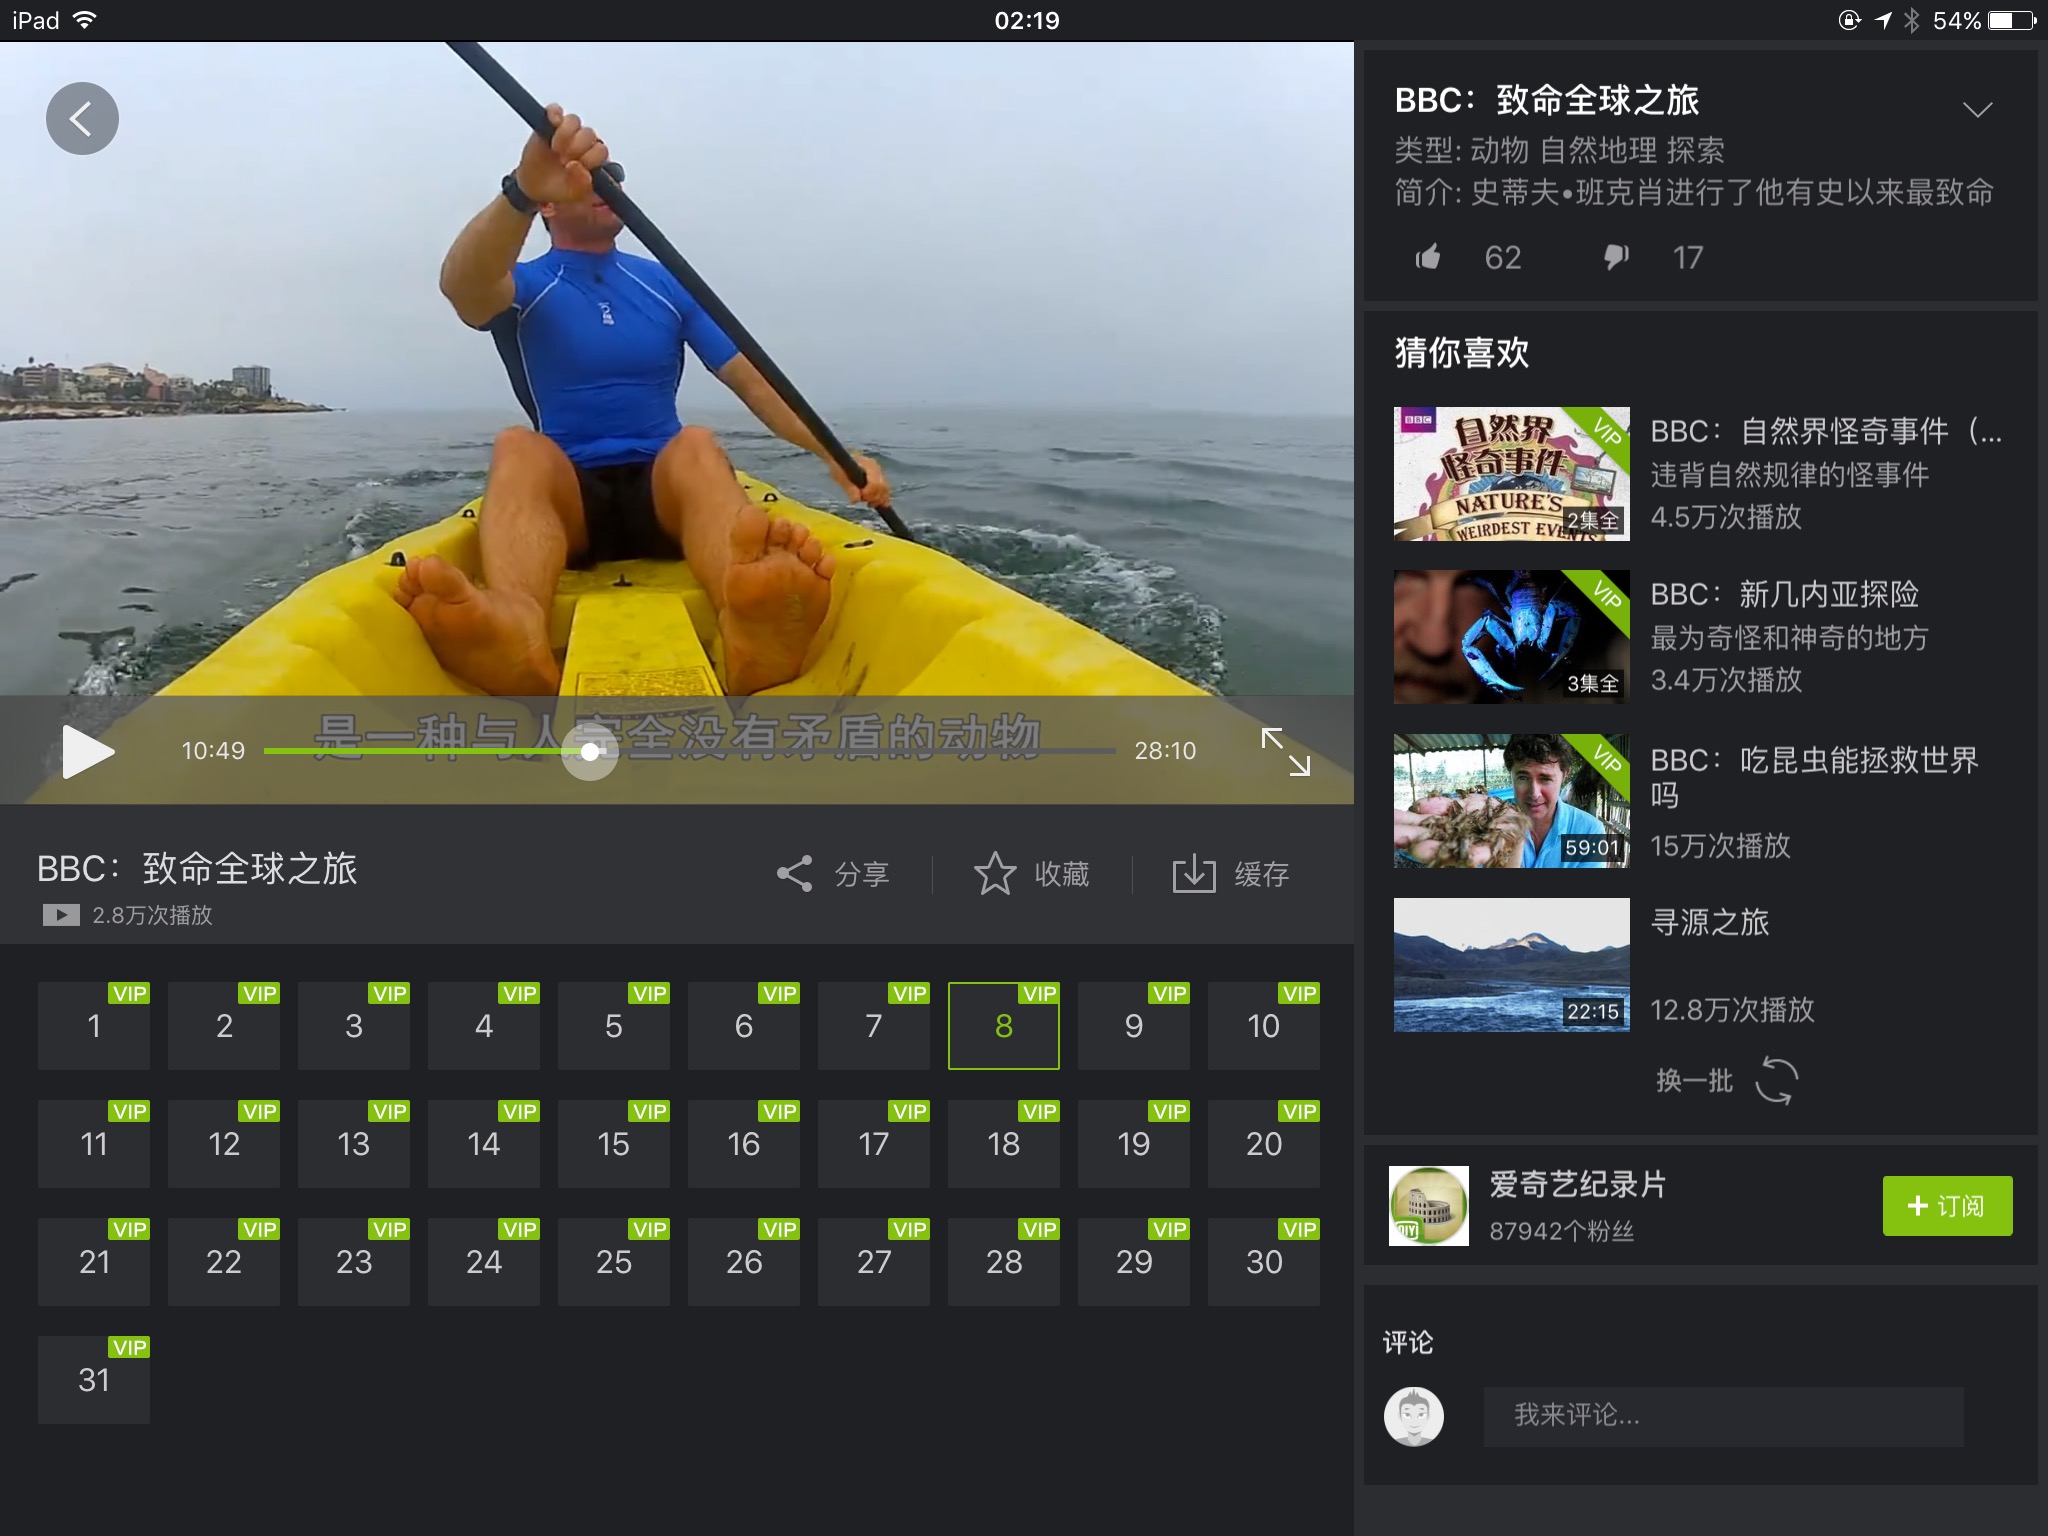Select episode 30
The width and height of the screenshot is (2048, 1536).
point(1264,1262)
